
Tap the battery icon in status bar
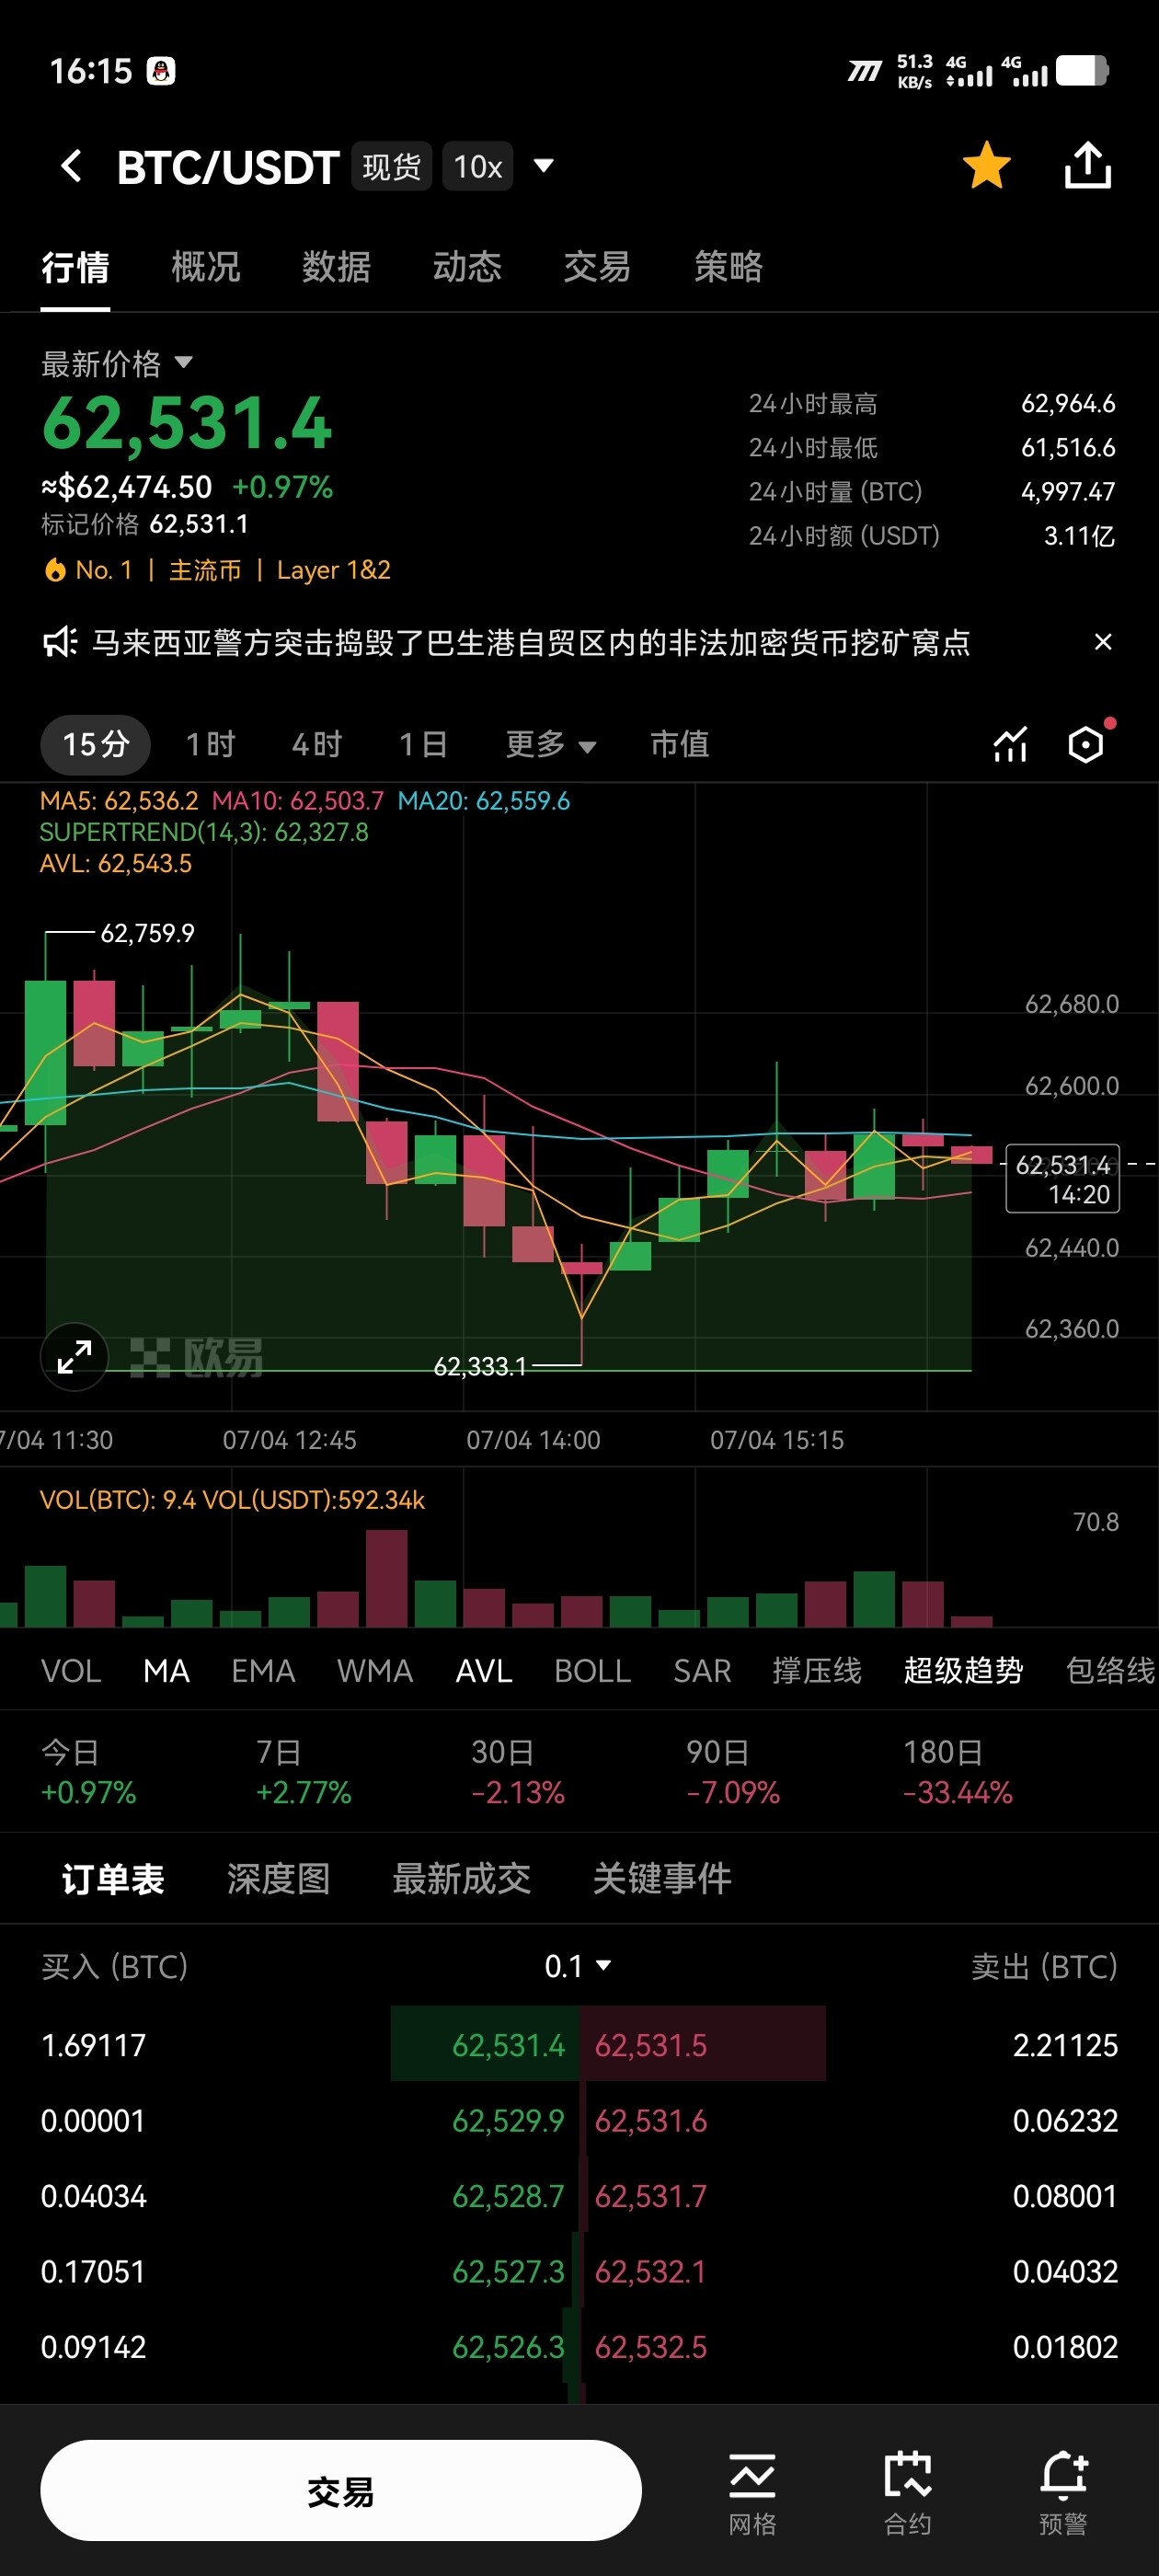point(1083,71)
